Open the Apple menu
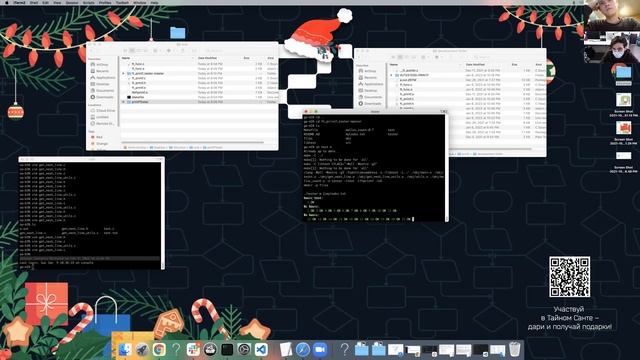The width and height of the screenshot is (640, 360). point(7,2)
